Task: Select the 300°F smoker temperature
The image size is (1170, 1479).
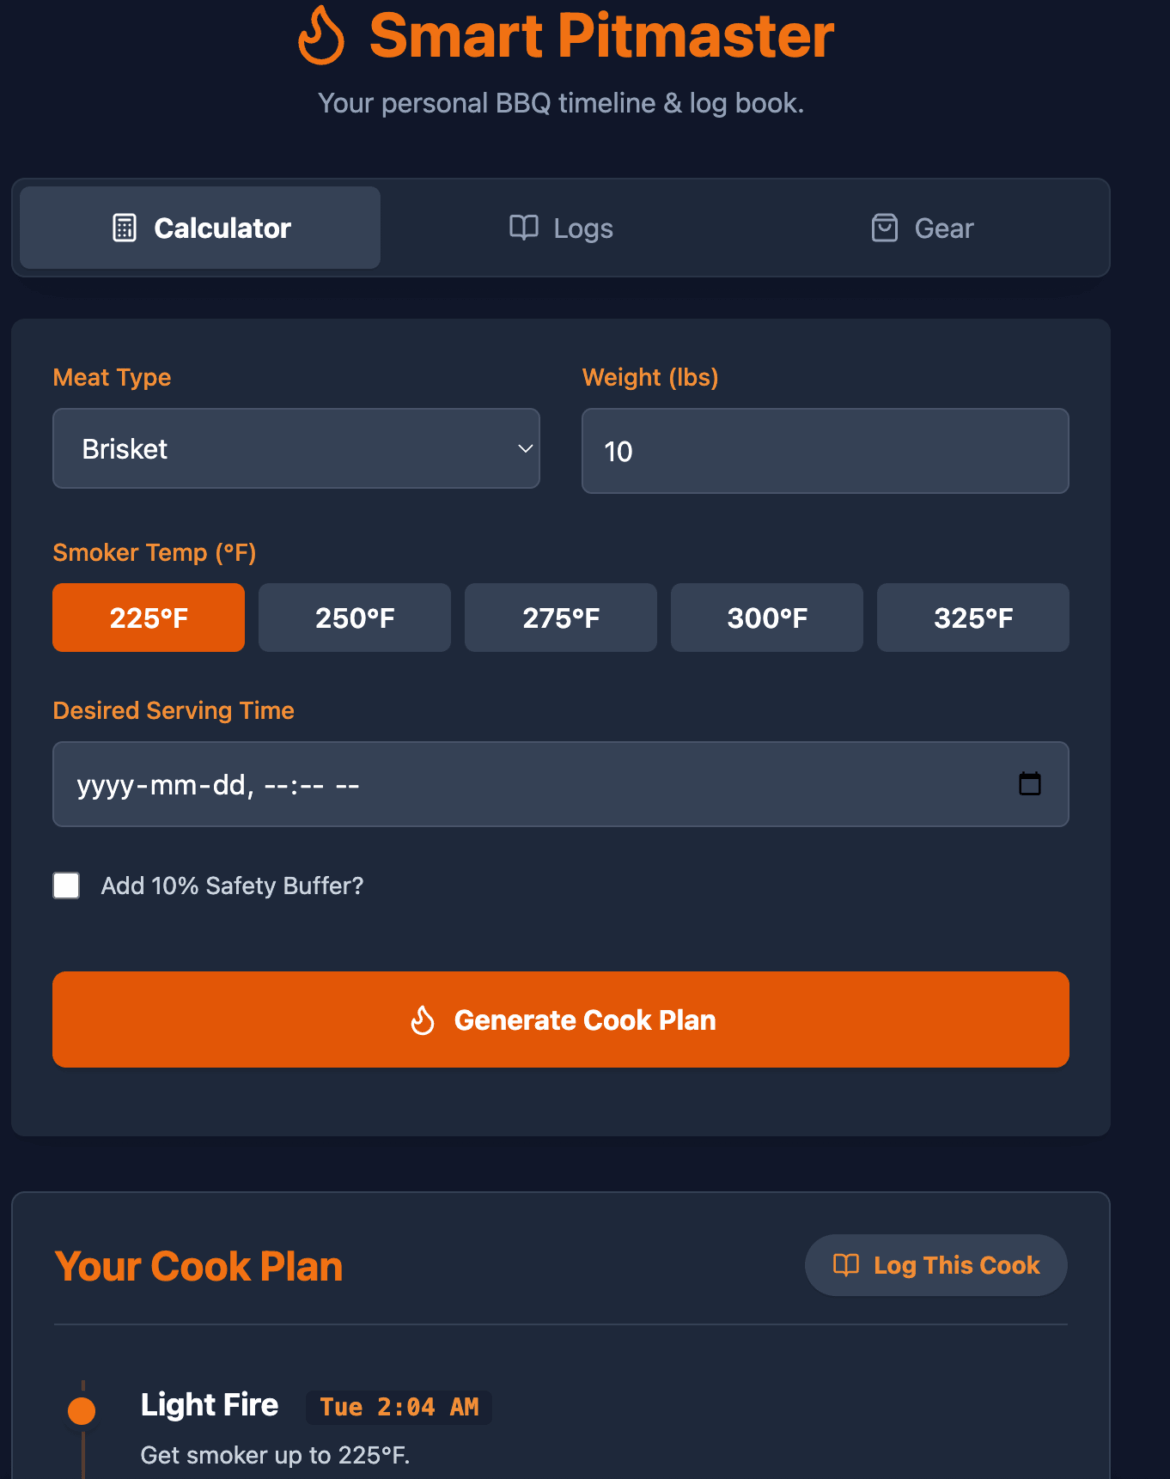Action: [766, 617]
